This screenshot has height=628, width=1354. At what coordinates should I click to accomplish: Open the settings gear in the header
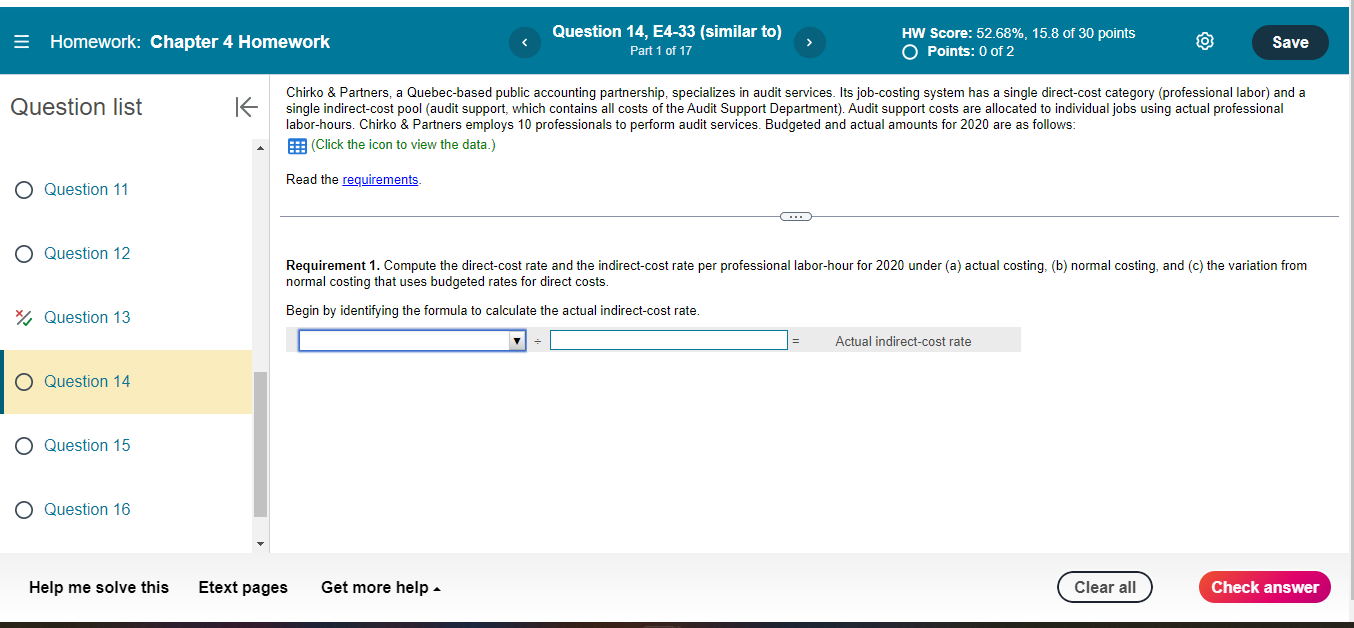point(1204,41)
